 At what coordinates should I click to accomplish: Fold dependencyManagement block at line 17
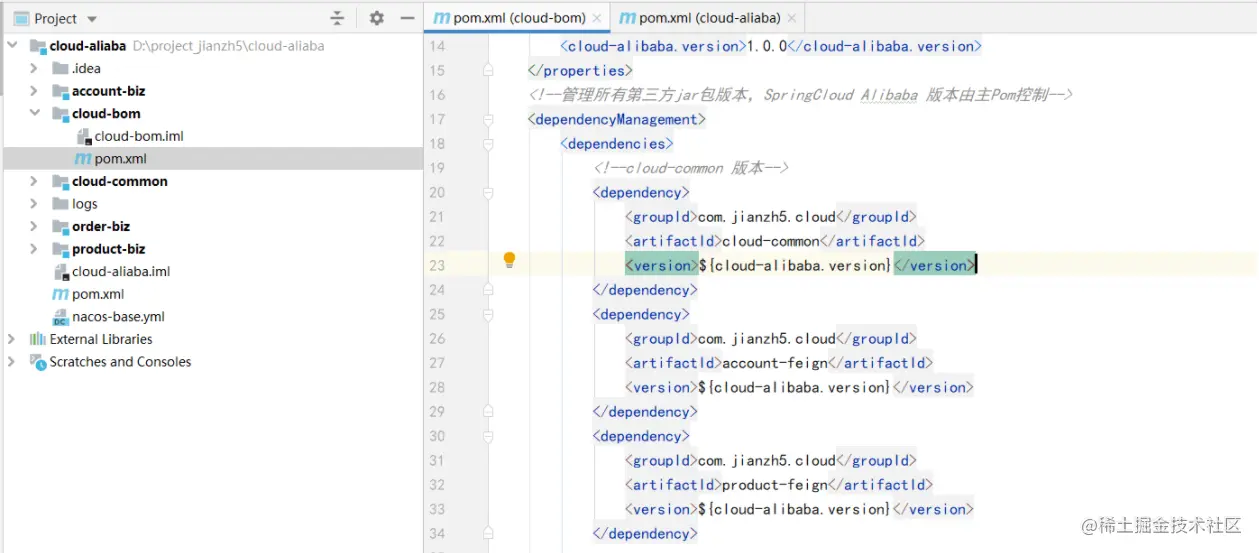click(488, 119)
